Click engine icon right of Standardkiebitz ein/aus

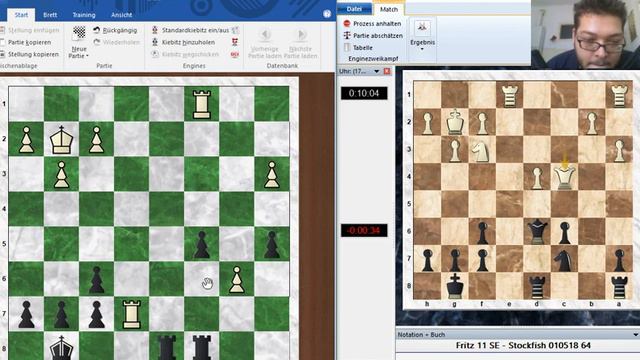235,30
